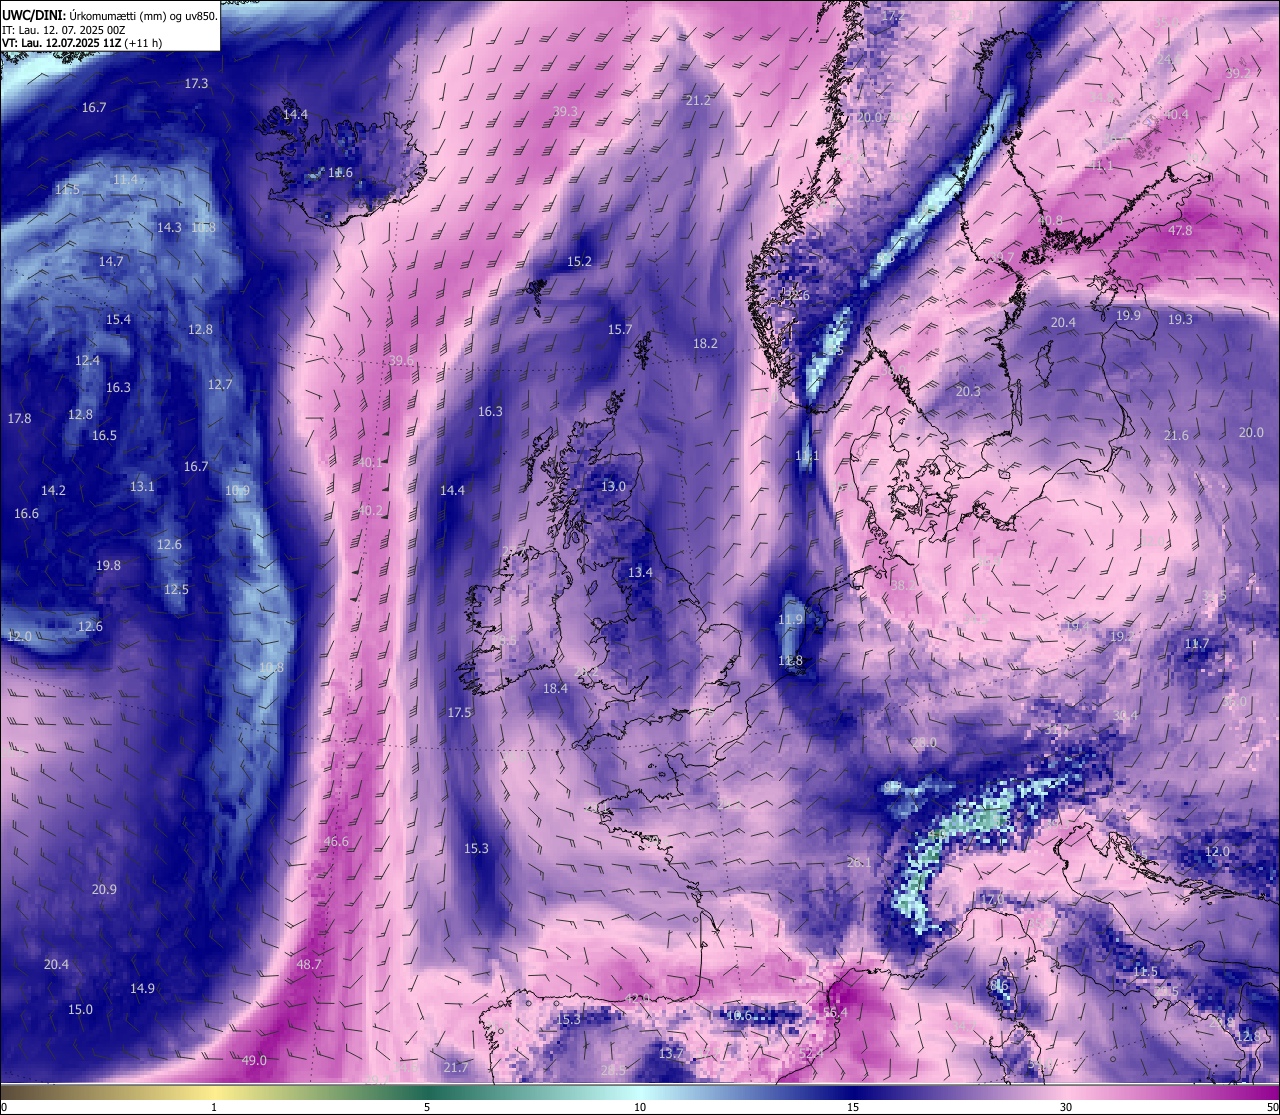The height and width of the screenshot is (1115, 1280).
Task: Click the 18.4 value label
Action: (555, 689)
